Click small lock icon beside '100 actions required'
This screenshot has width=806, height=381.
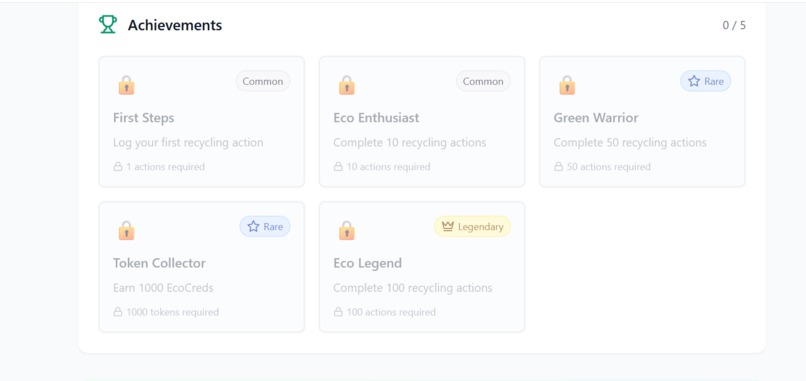coord(338,312)
